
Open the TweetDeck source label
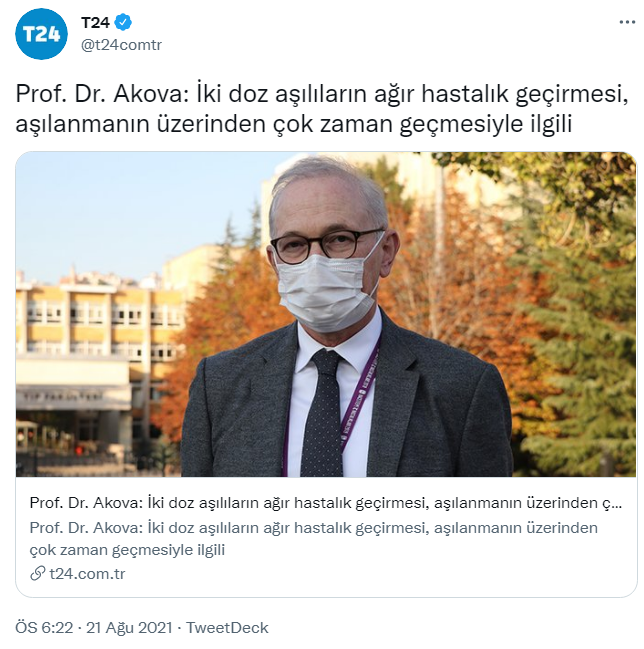coord(227,628)
